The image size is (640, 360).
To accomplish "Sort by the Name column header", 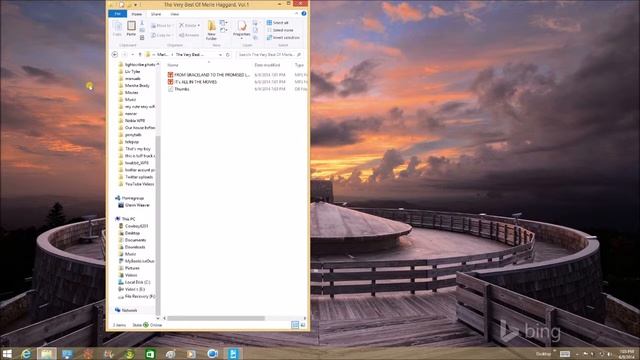I will [x=173, y=65].
